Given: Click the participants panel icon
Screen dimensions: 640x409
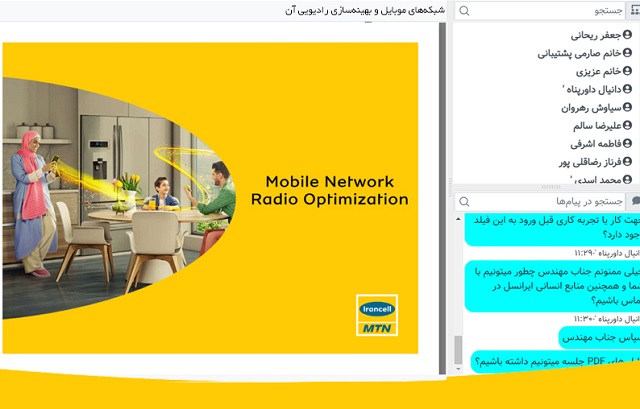Looking at the screenshot, I should (633, 11).
